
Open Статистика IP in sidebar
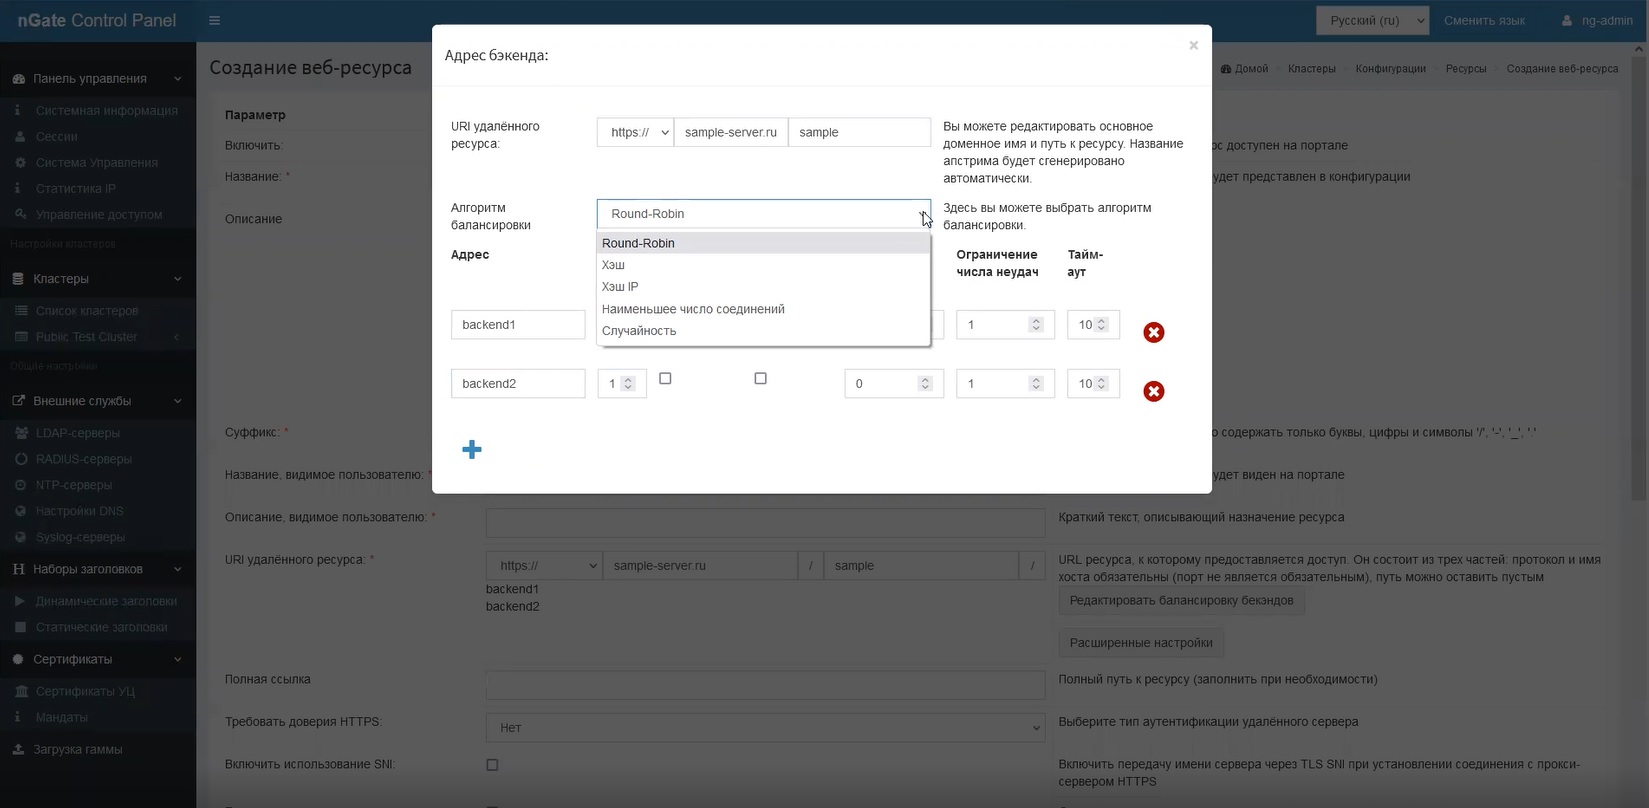pyautogui.click(x=98, y=189)
